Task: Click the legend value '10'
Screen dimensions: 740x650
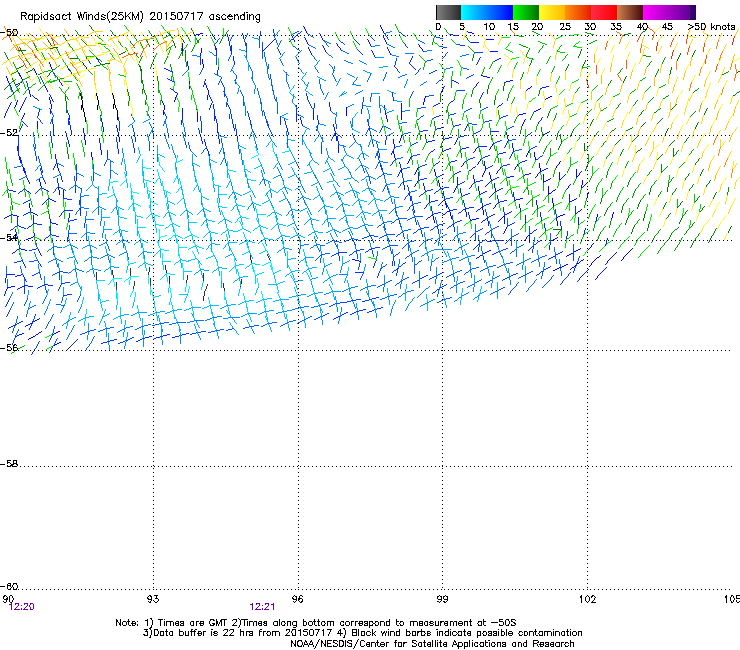Action: [489, 27]
